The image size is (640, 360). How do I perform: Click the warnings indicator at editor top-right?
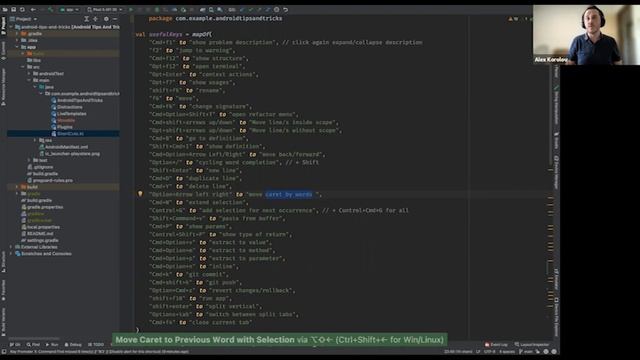click(513, 19)
